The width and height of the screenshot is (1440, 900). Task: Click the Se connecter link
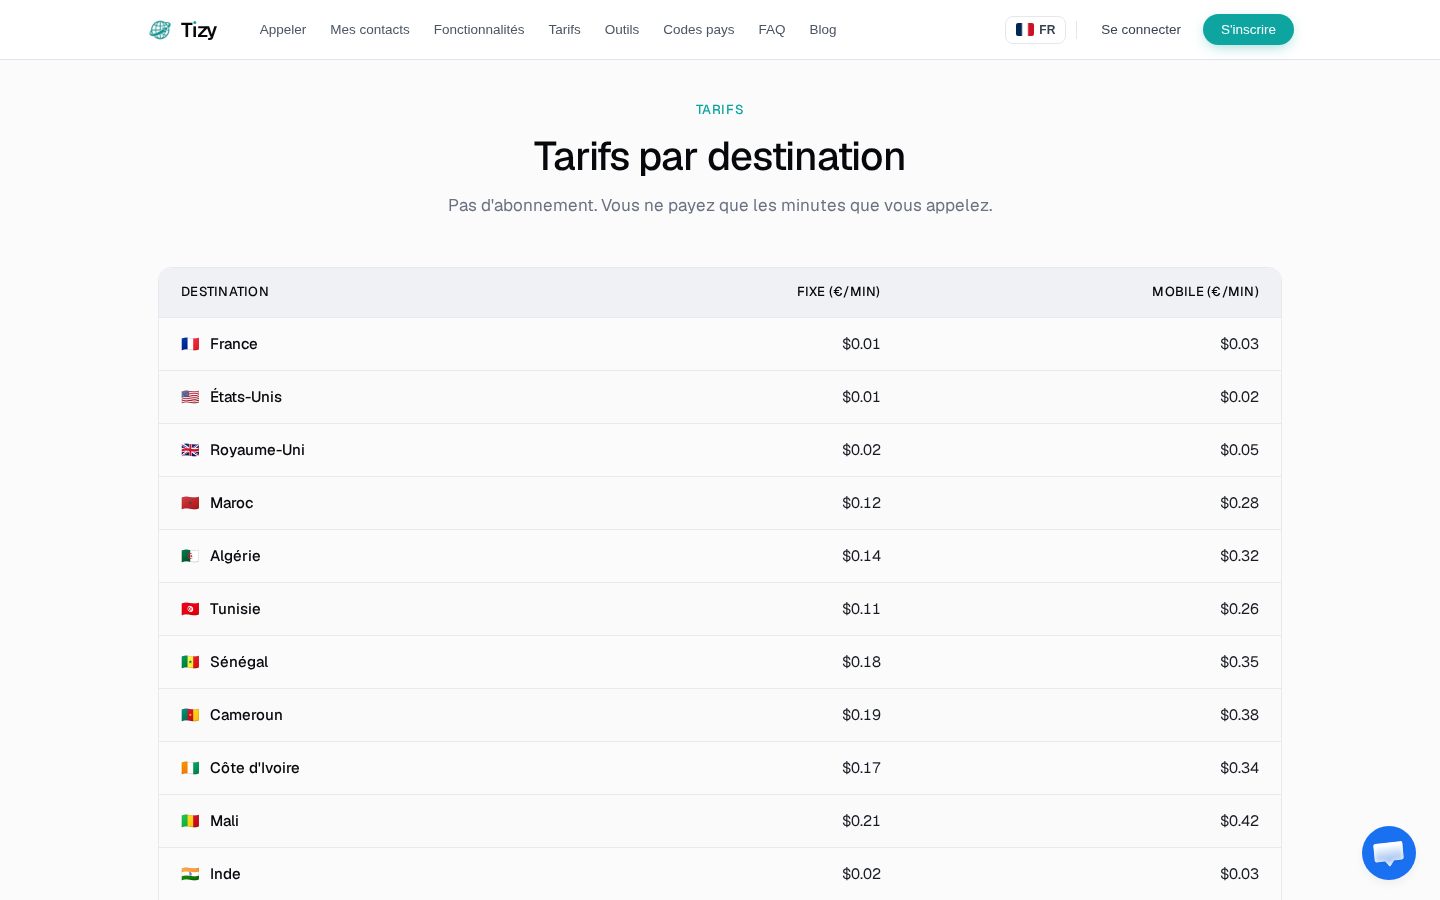coord(1141,30)
